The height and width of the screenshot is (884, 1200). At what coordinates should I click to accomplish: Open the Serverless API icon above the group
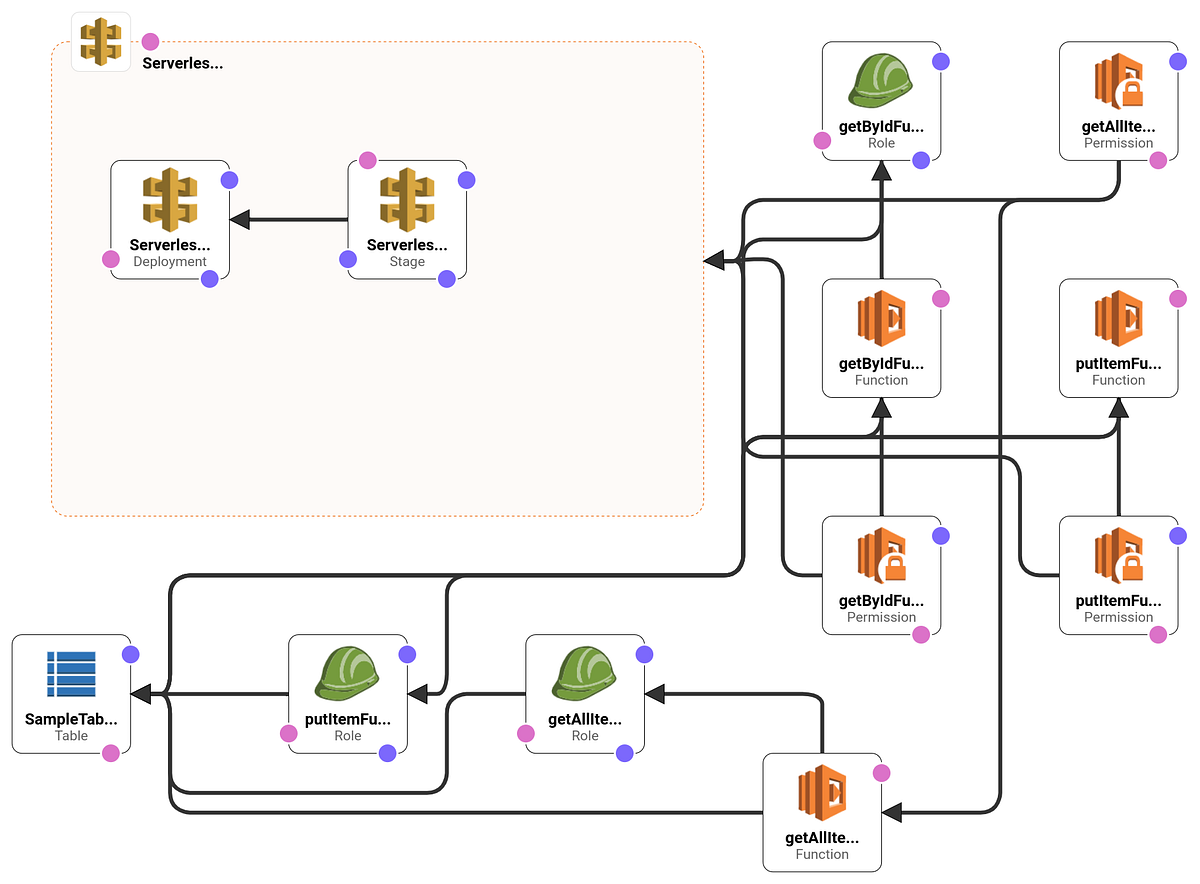click(x=100, y=42)
